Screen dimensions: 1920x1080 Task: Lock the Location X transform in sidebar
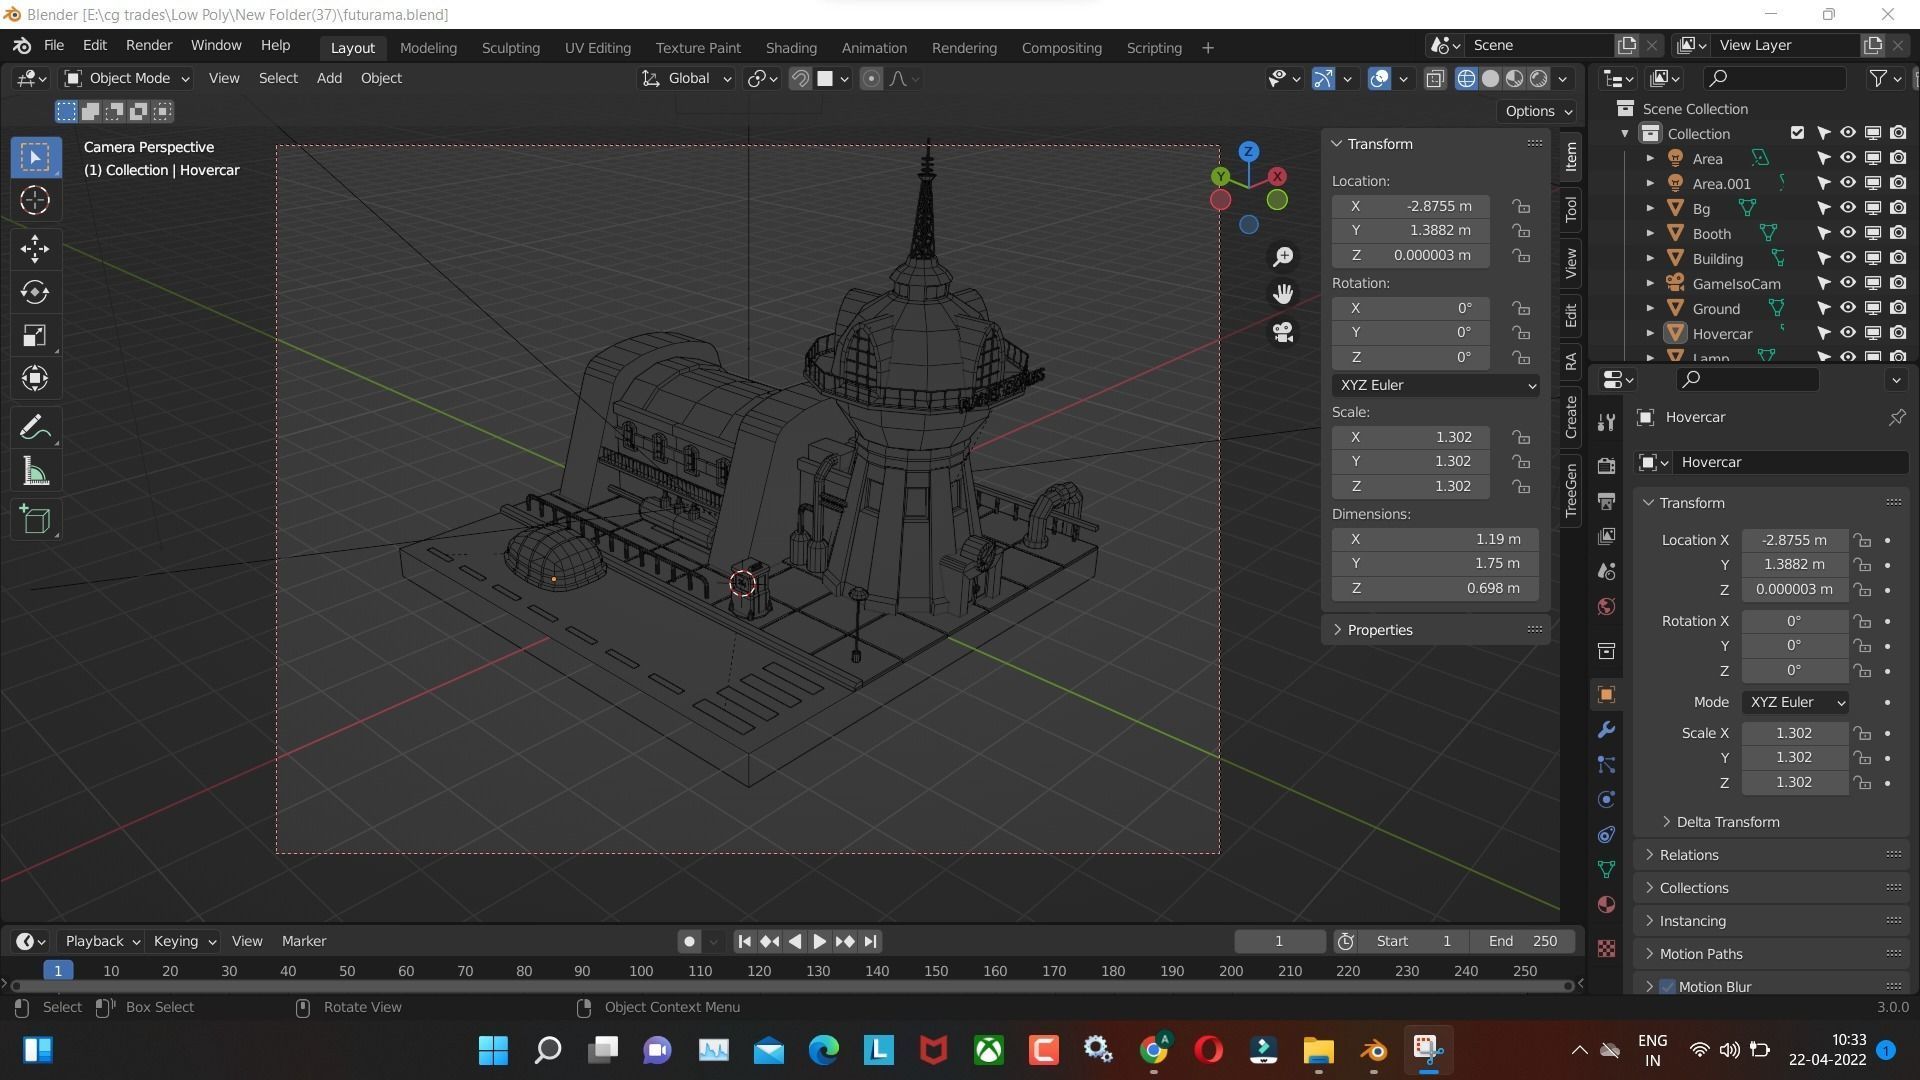tap(1521, 206)
